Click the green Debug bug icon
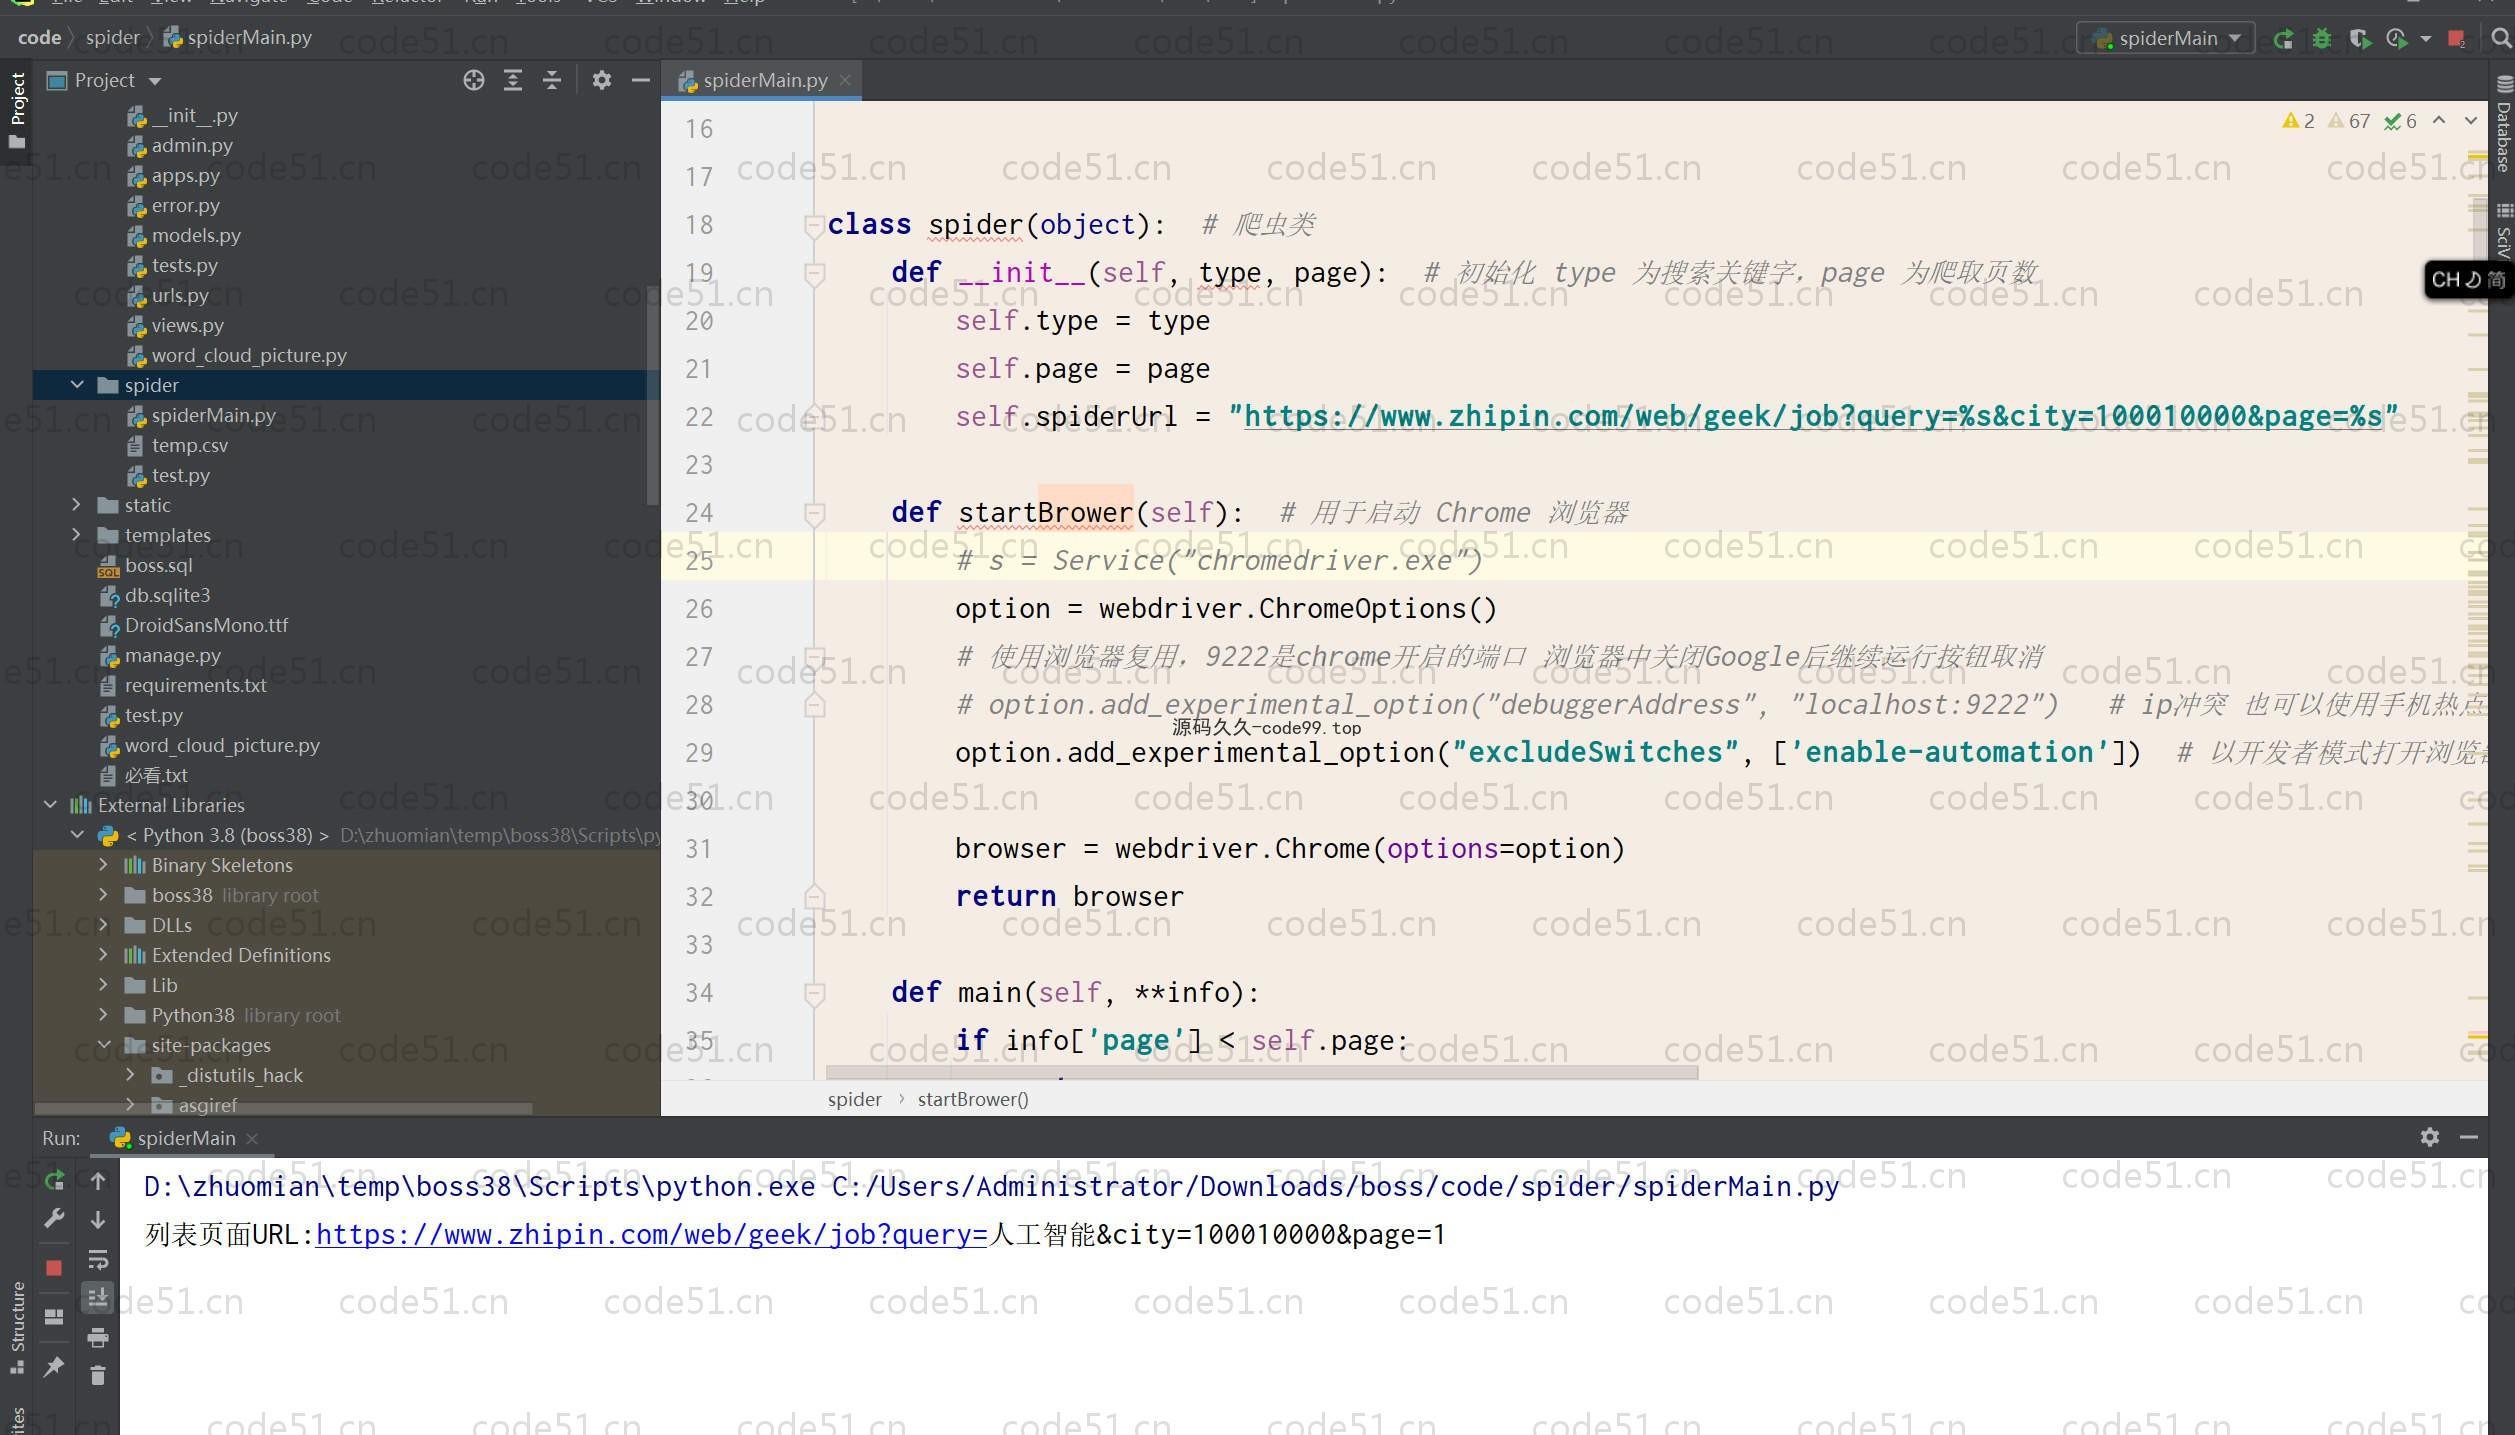Screen dimensions: 2515x1435 click(2322, 39)
